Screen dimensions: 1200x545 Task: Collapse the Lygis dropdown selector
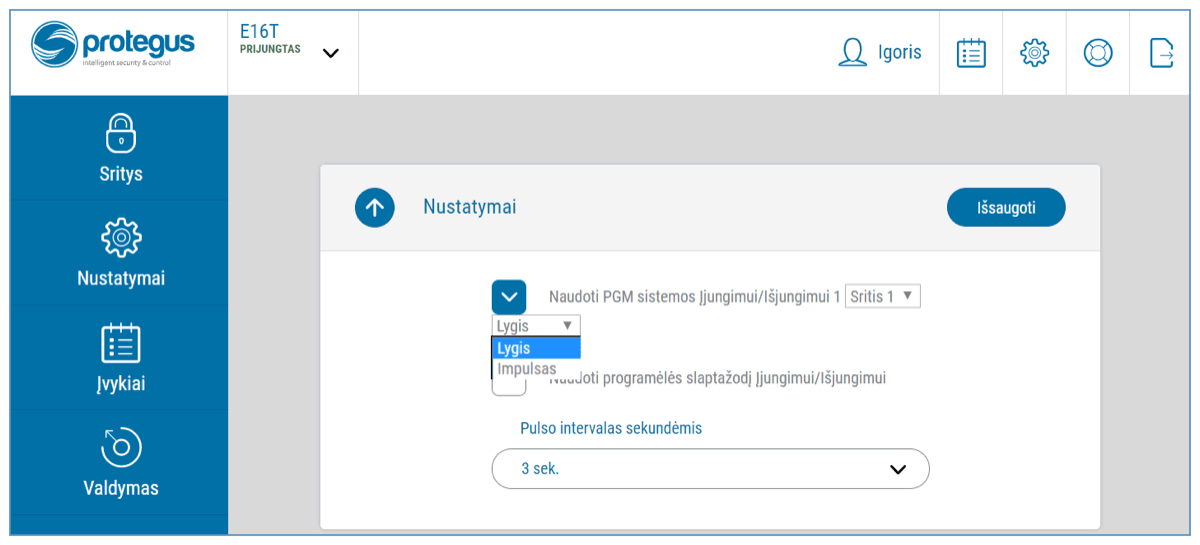pos(536,326)
